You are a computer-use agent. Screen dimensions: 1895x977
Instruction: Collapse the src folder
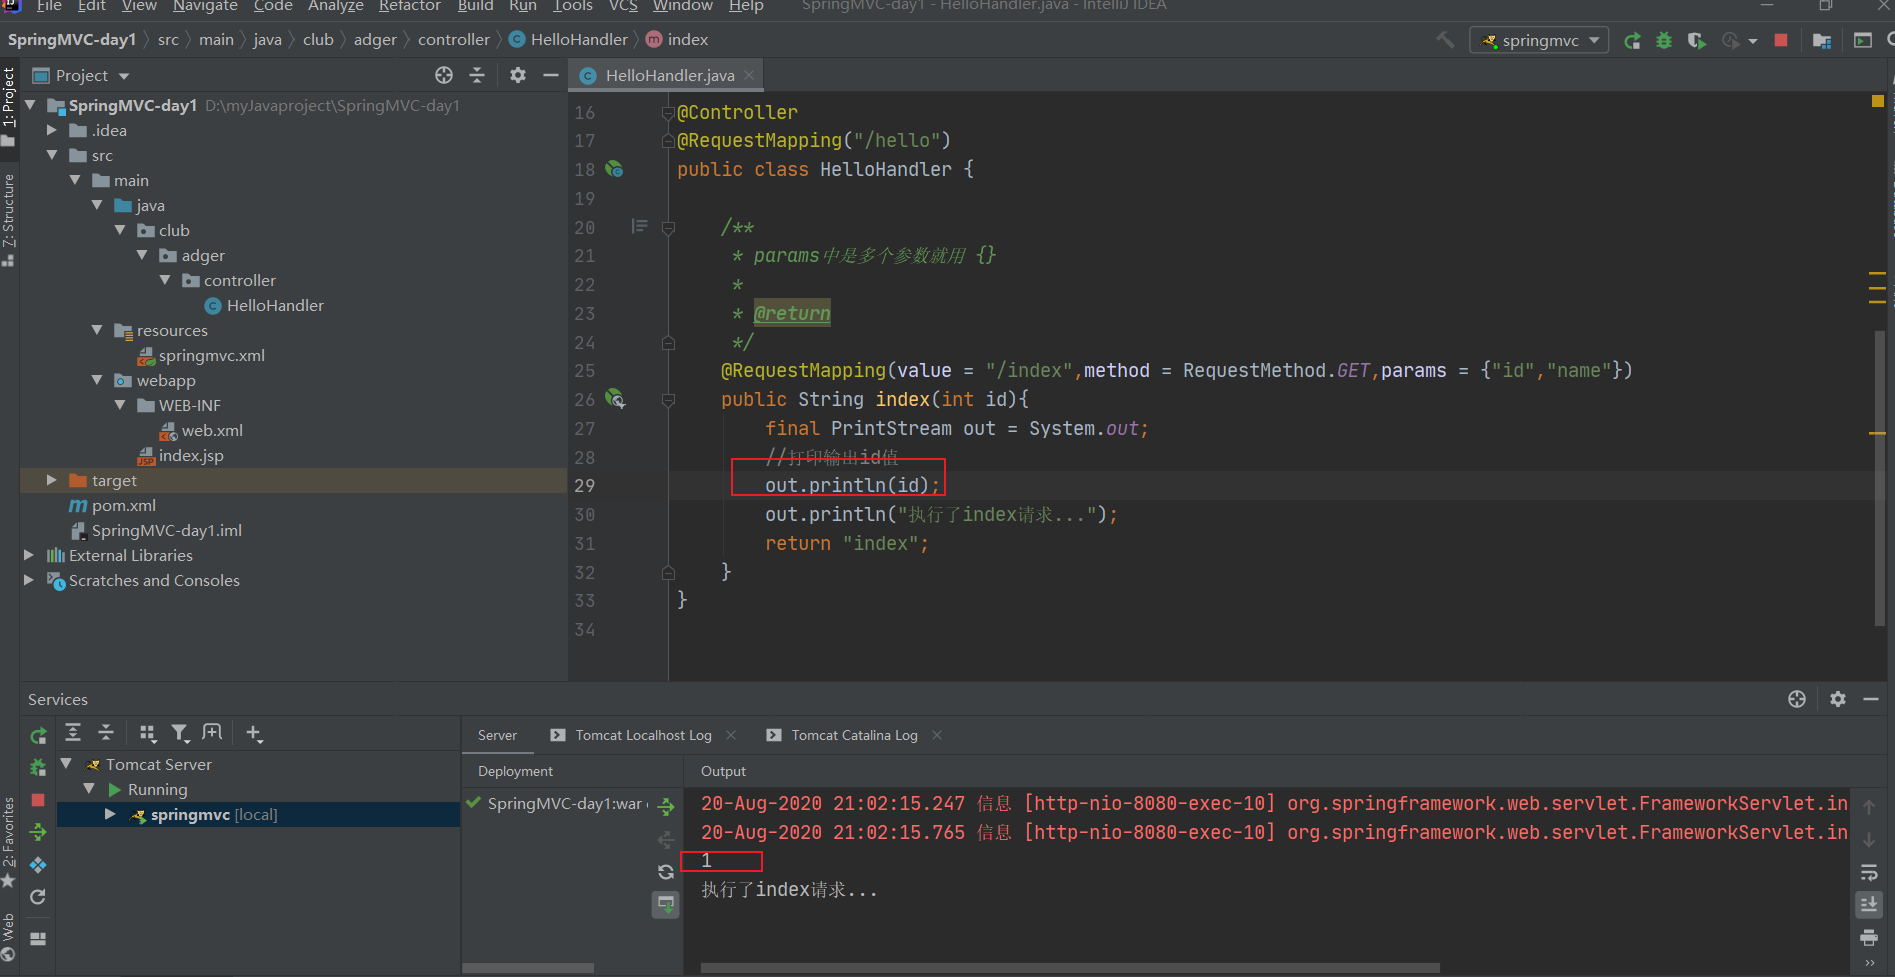52,155
